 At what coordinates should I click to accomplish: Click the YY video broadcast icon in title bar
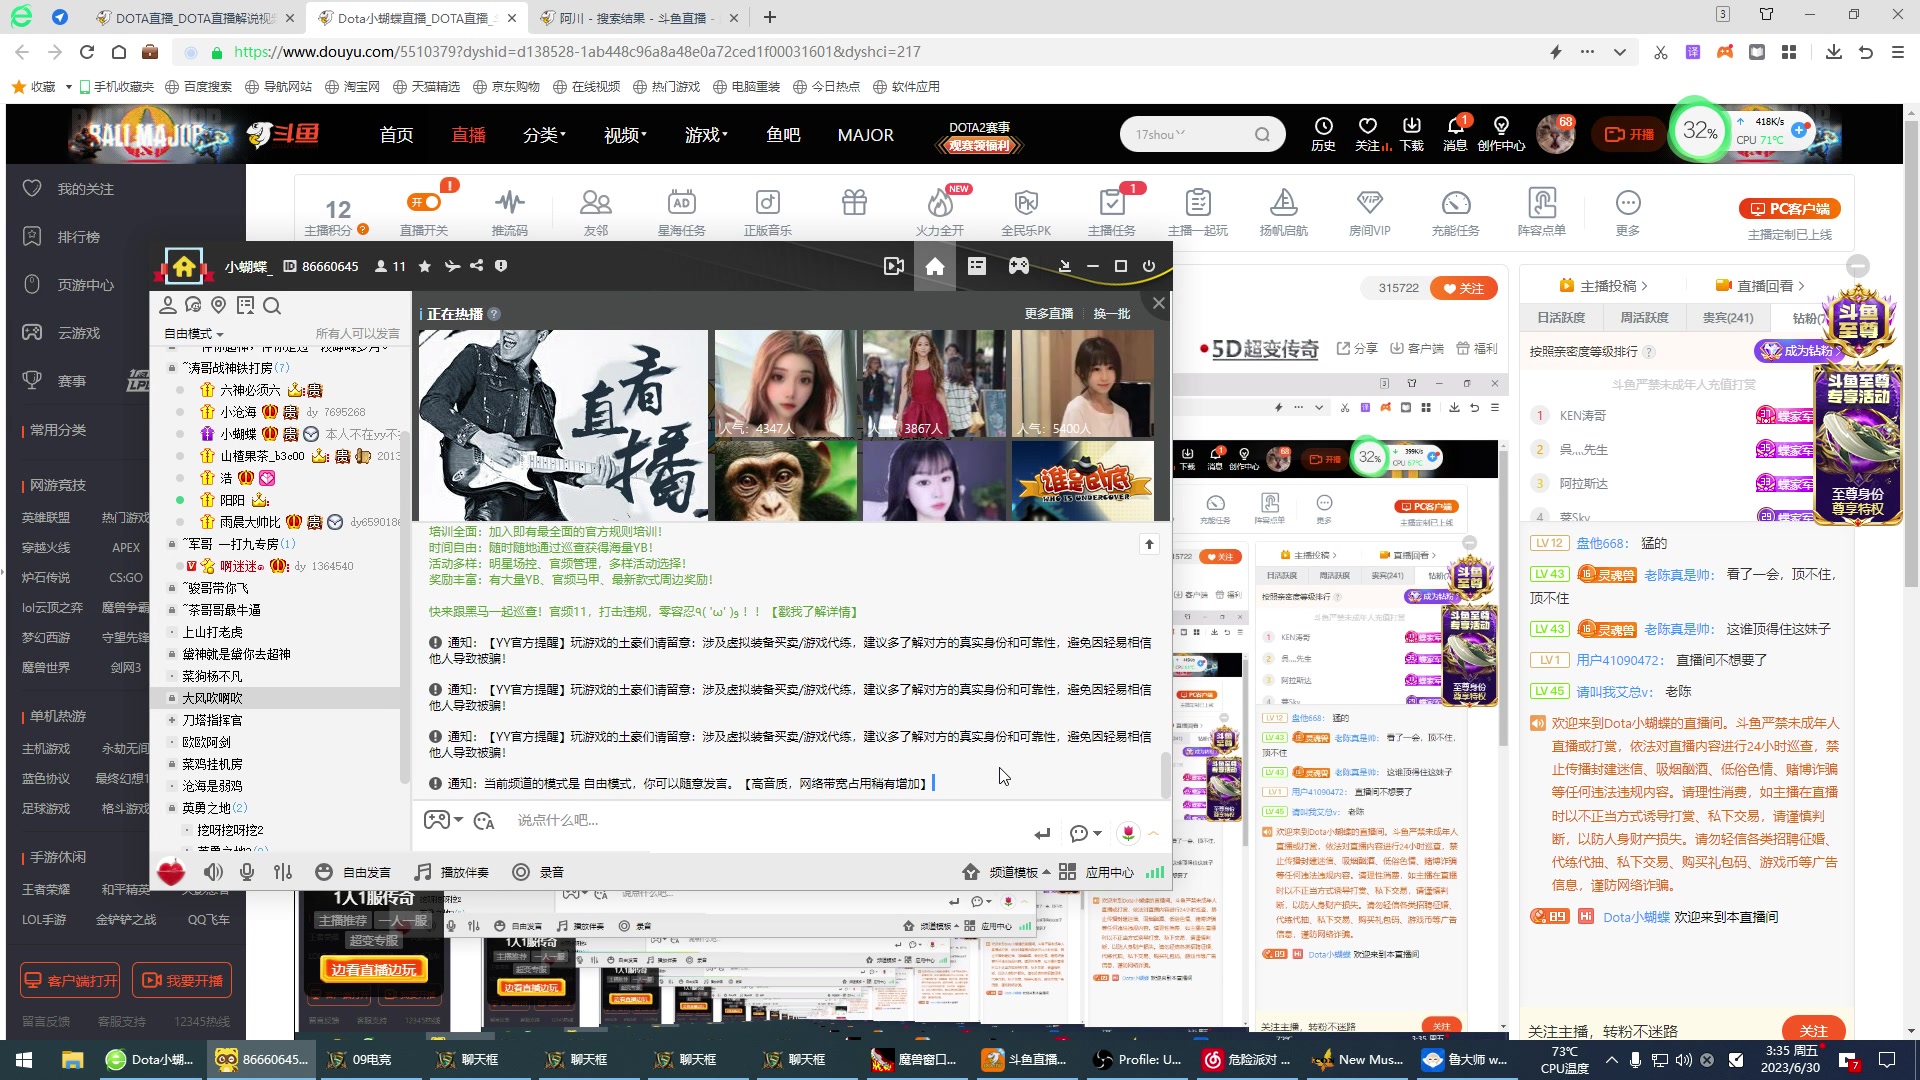pos(894,266)
